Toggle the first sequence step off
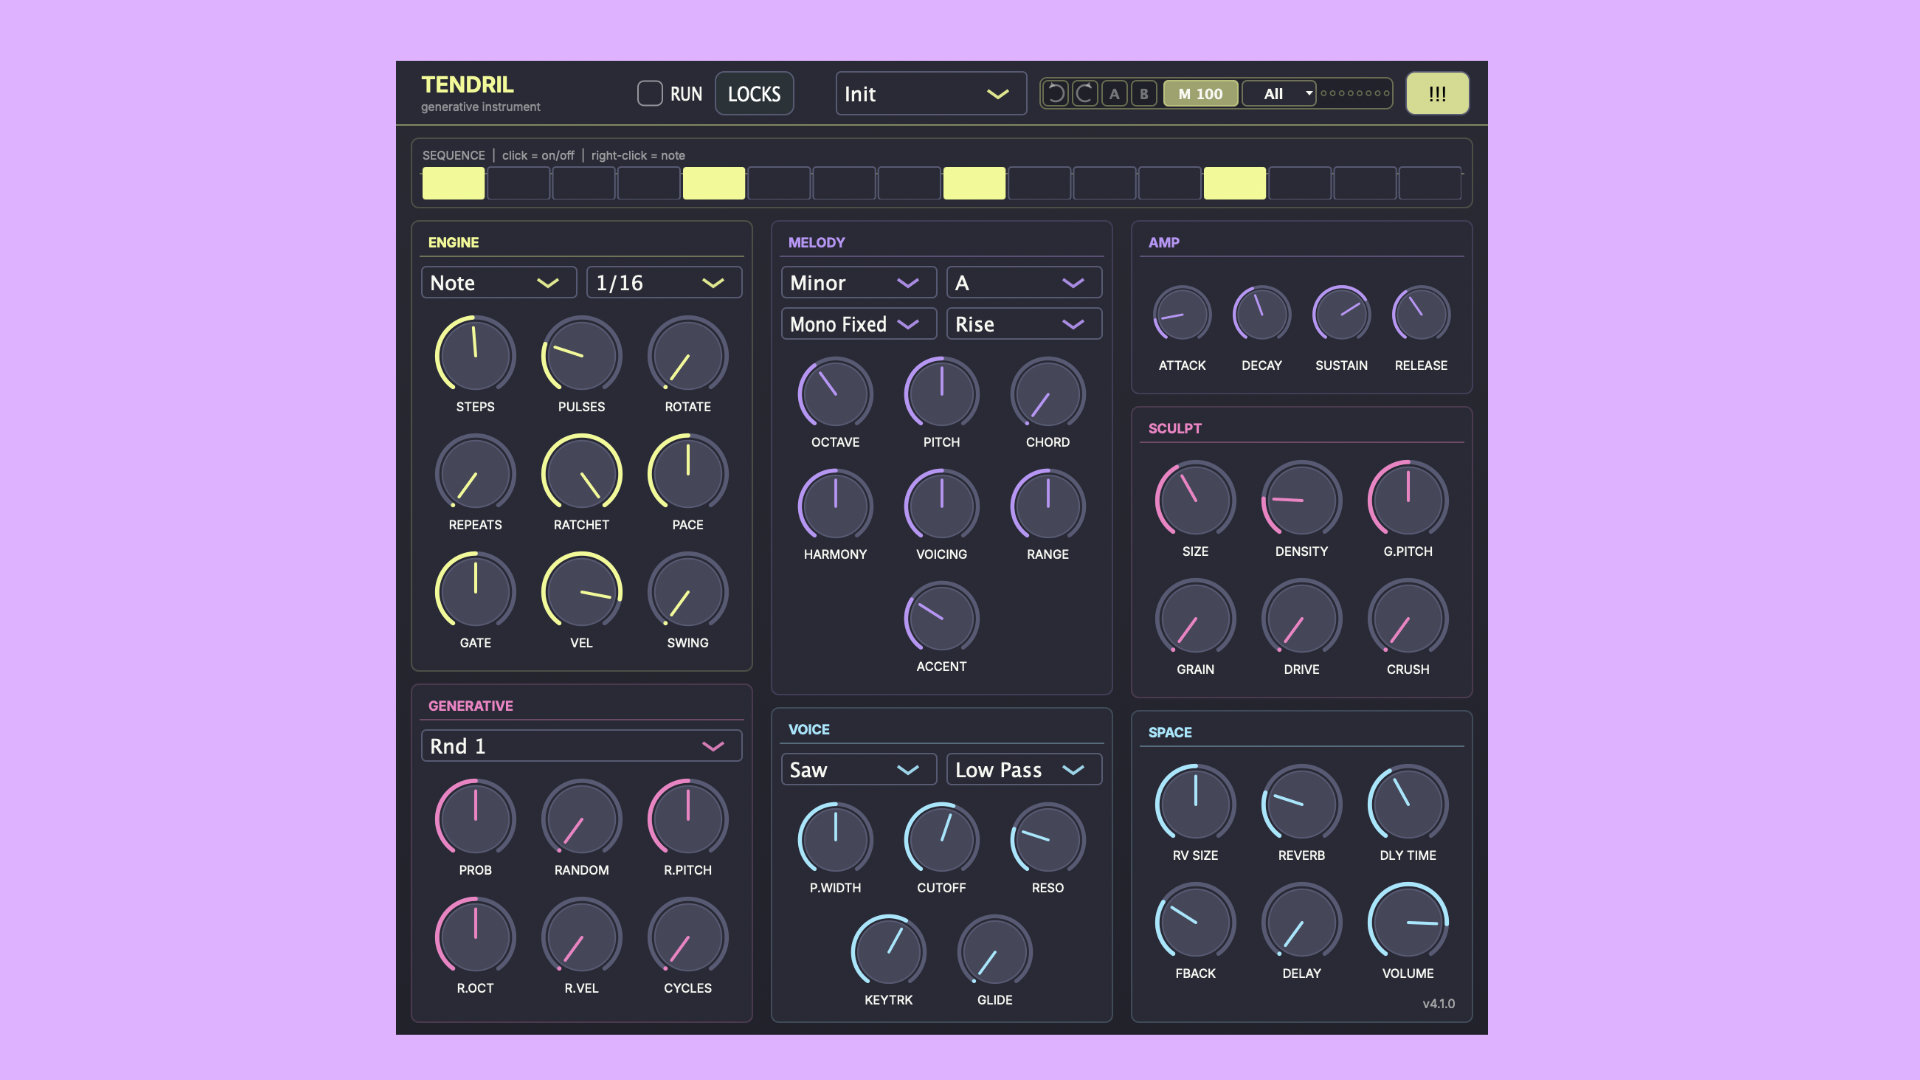Viewport: 1920px width, 1080px height. click(x=453, y=183)
